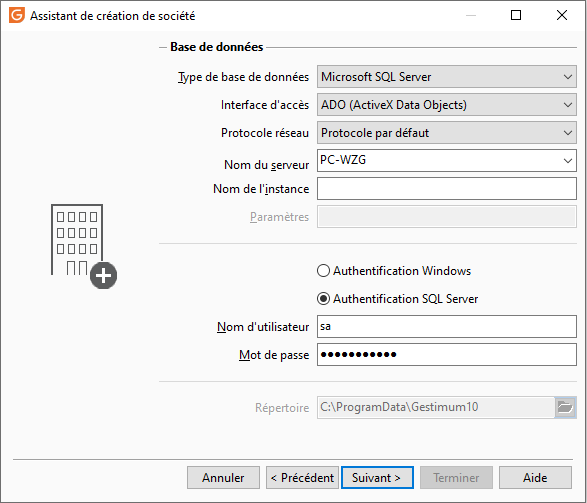
Task: Open the Type de base de données dropdown
Action: point(447,77)
